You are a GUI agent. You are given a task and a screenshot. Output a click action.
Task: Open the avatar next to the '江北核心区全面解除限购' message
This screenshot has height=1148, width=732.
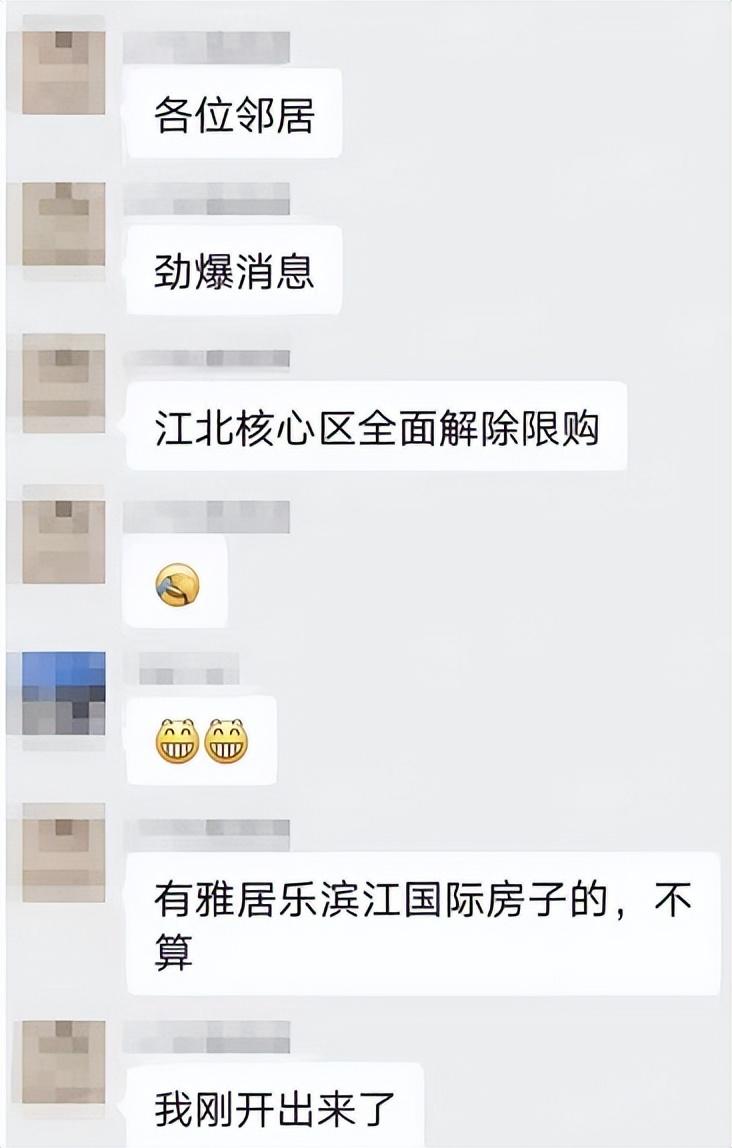(64, 382)
